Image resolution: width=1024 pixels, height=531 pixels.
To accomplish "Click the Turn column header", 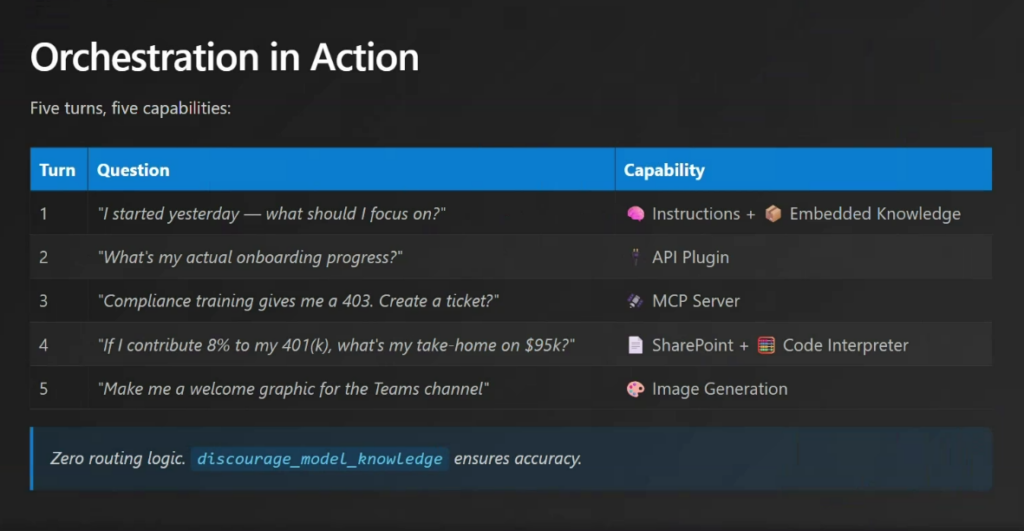I will pyautogui.click(x=57, y=170).
